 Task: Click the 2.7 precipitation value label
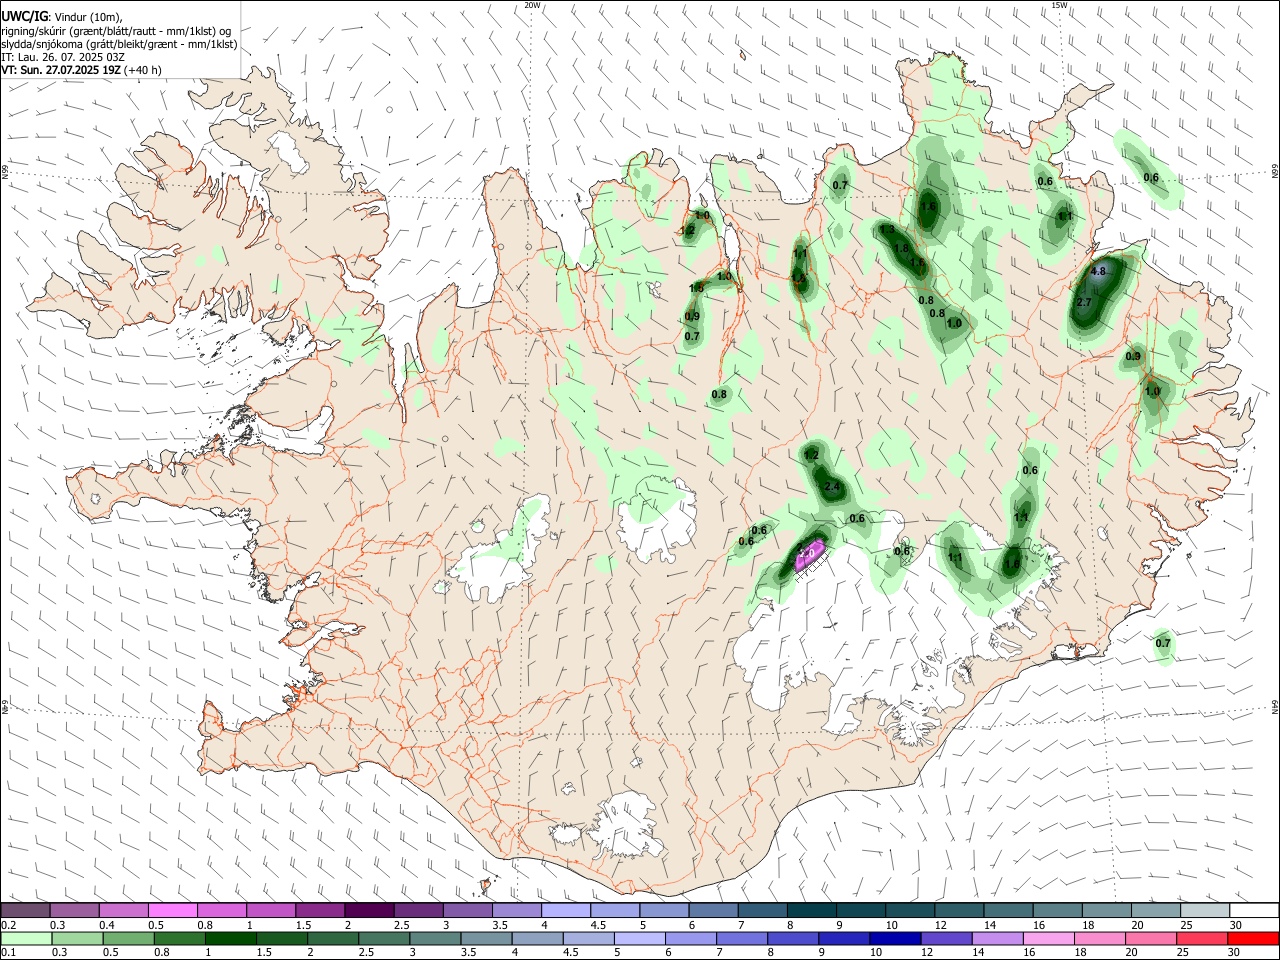pyautogui.click(x=1084, y=302)
